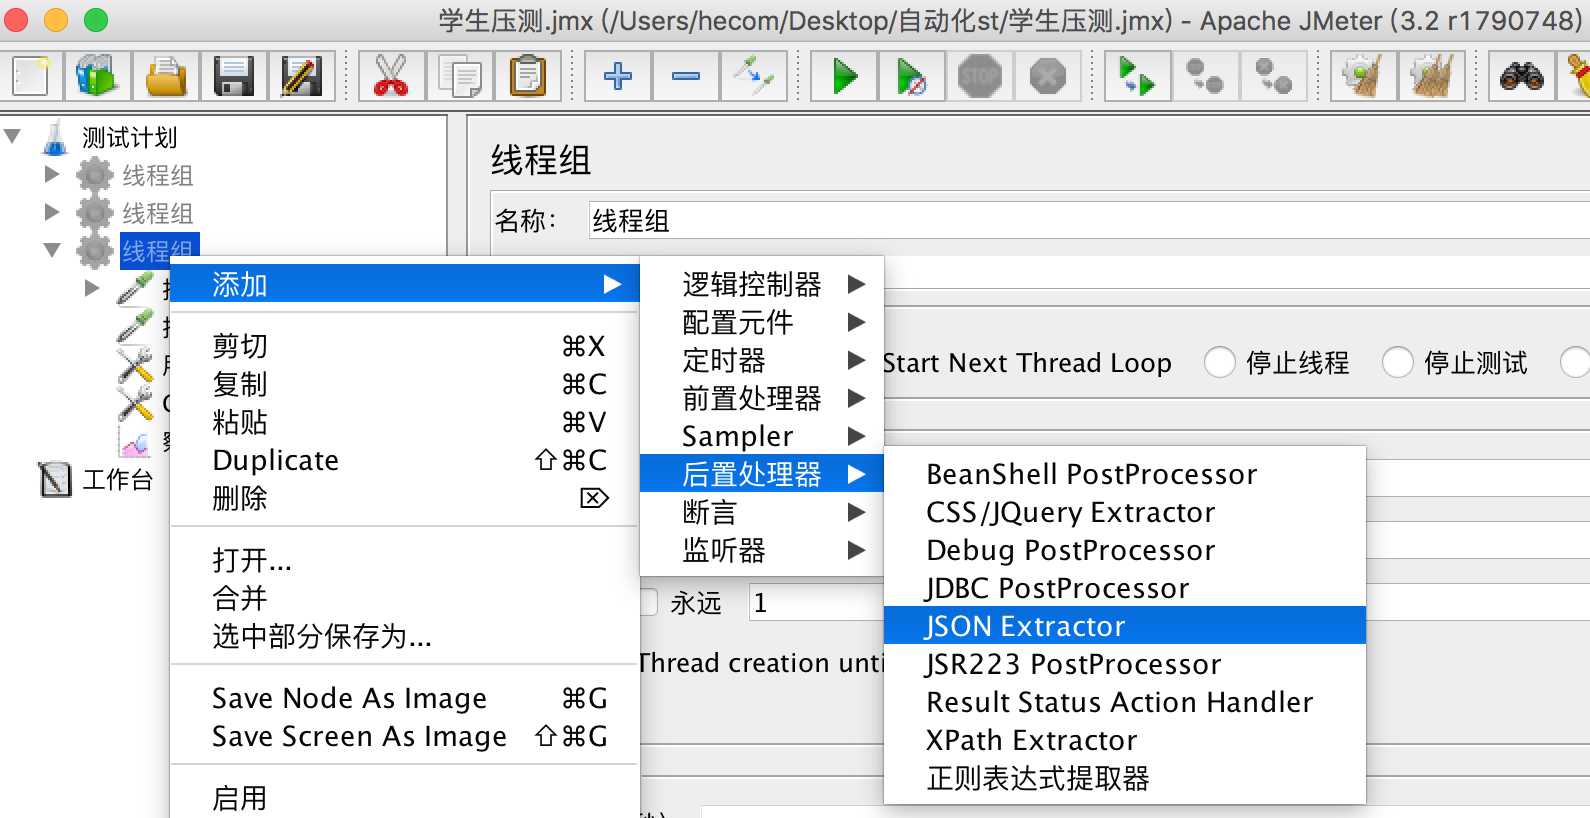Open the 前置处理器 submenu
Image resolution: width=1590 pixels, height=818 pixels.
(x=762, y=398)
